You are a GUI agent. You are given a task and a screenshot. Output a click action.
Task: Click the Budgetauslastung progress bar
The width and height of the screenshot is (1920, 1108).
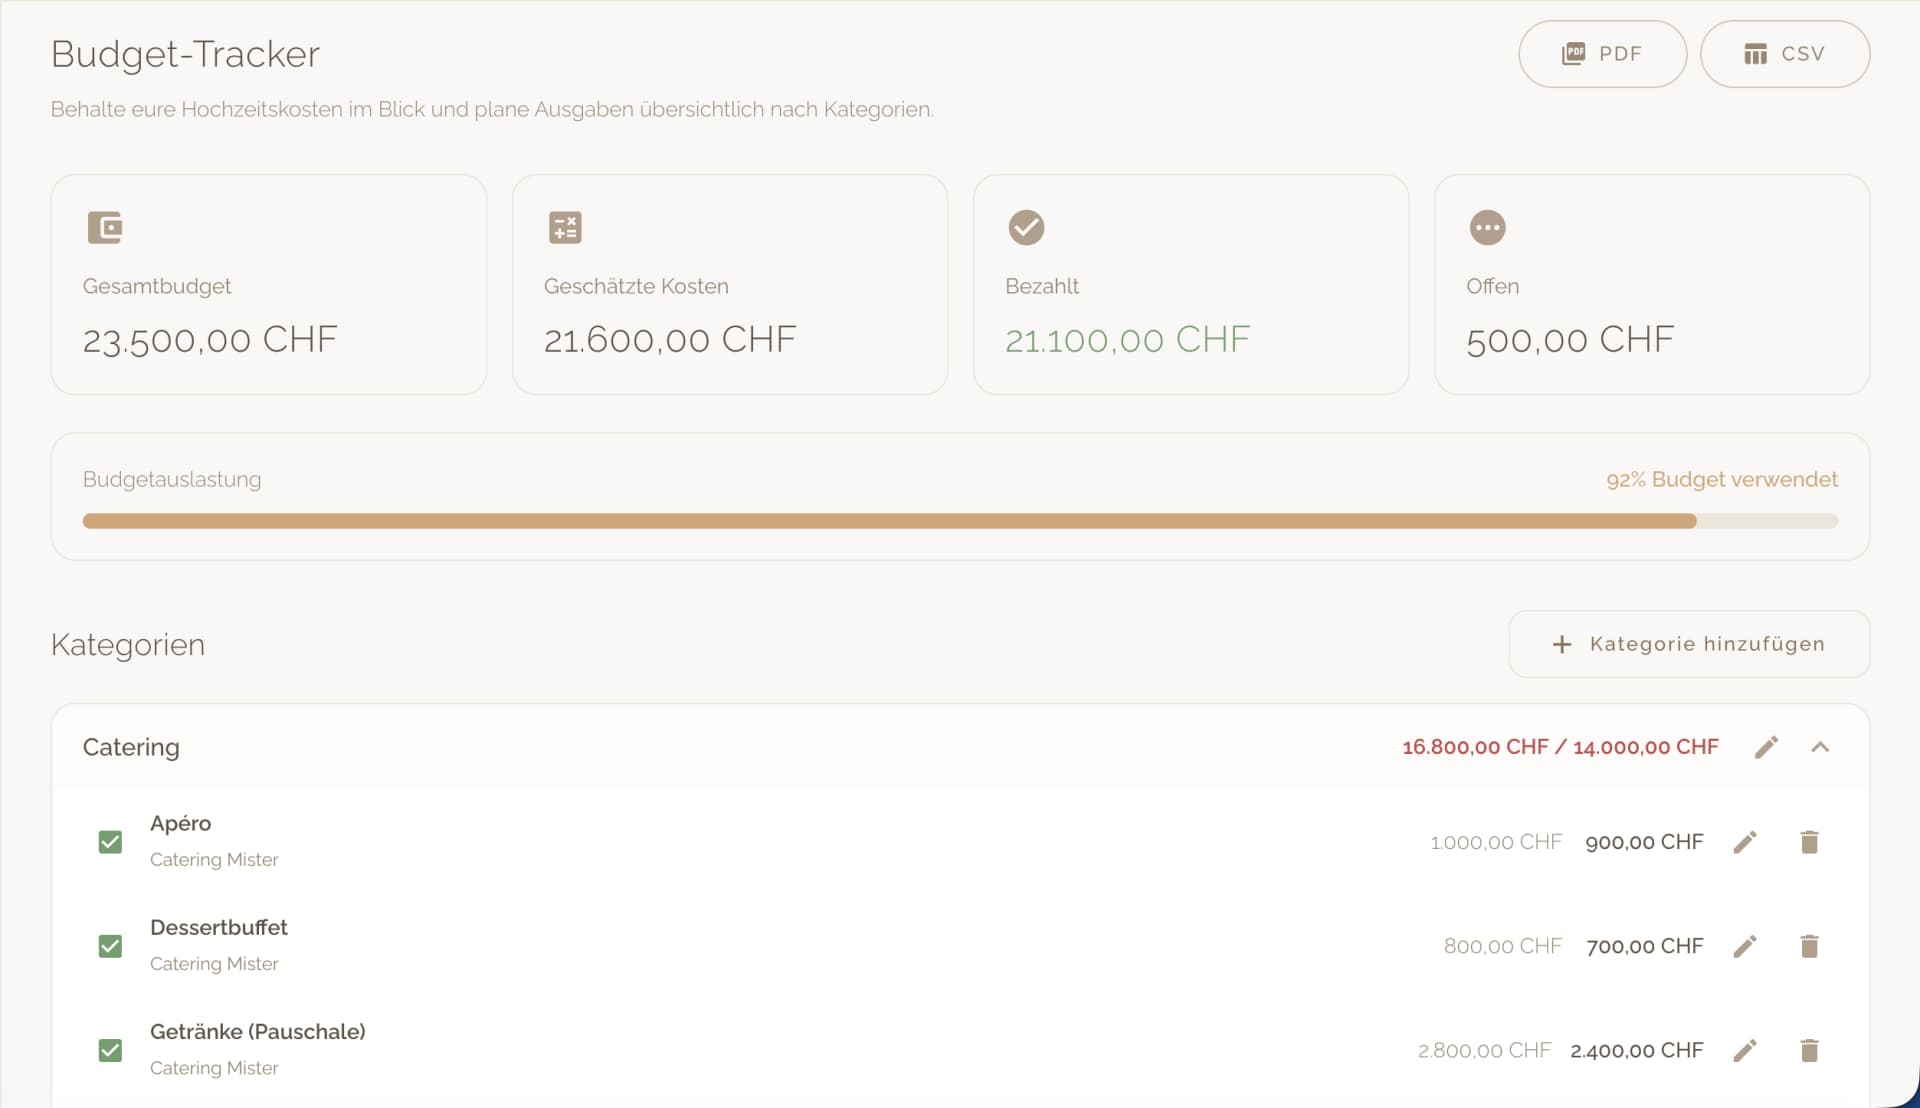coord(960,521)
